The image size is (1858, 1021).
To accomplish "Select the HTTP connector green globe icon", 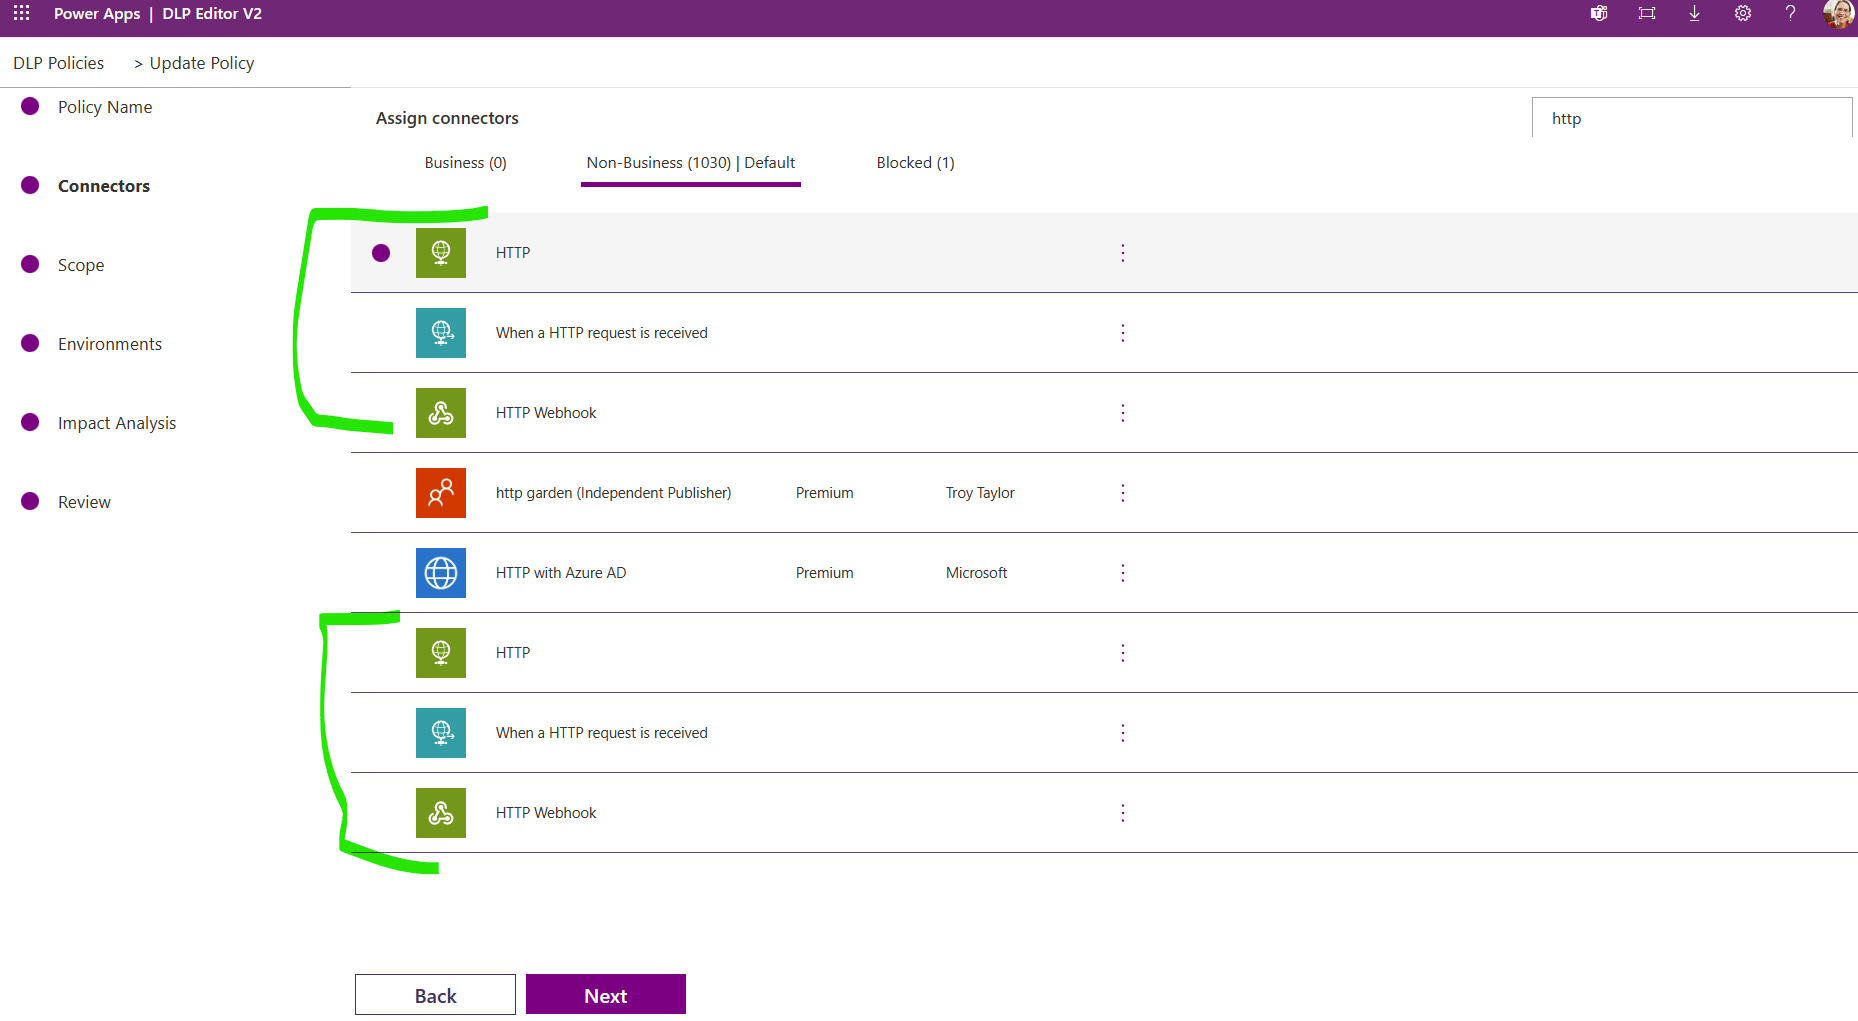I will 440,252.
